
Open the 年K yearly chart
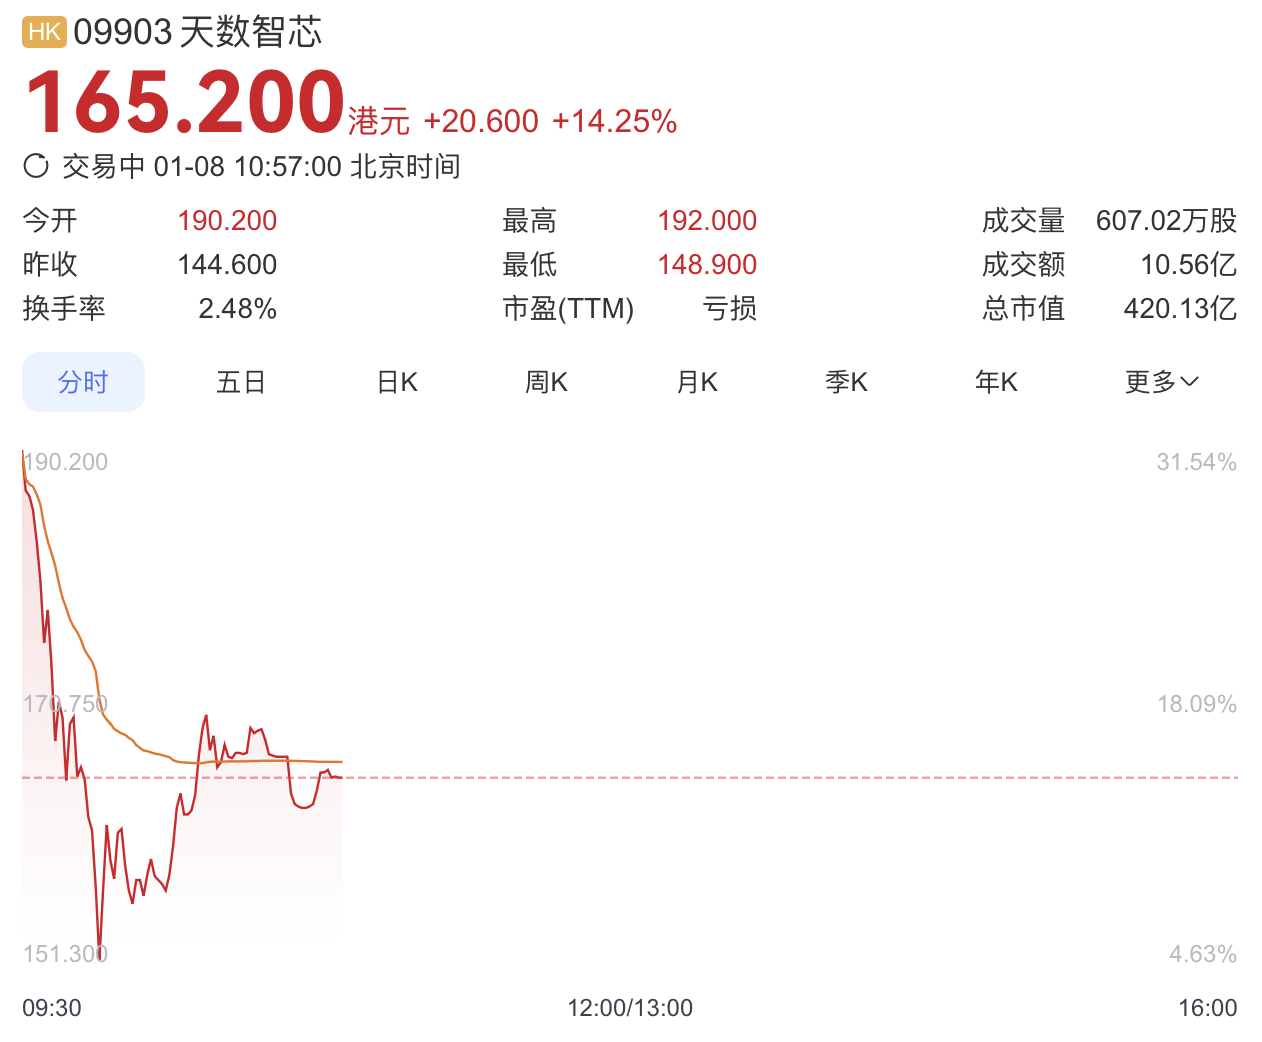[996, 382]
